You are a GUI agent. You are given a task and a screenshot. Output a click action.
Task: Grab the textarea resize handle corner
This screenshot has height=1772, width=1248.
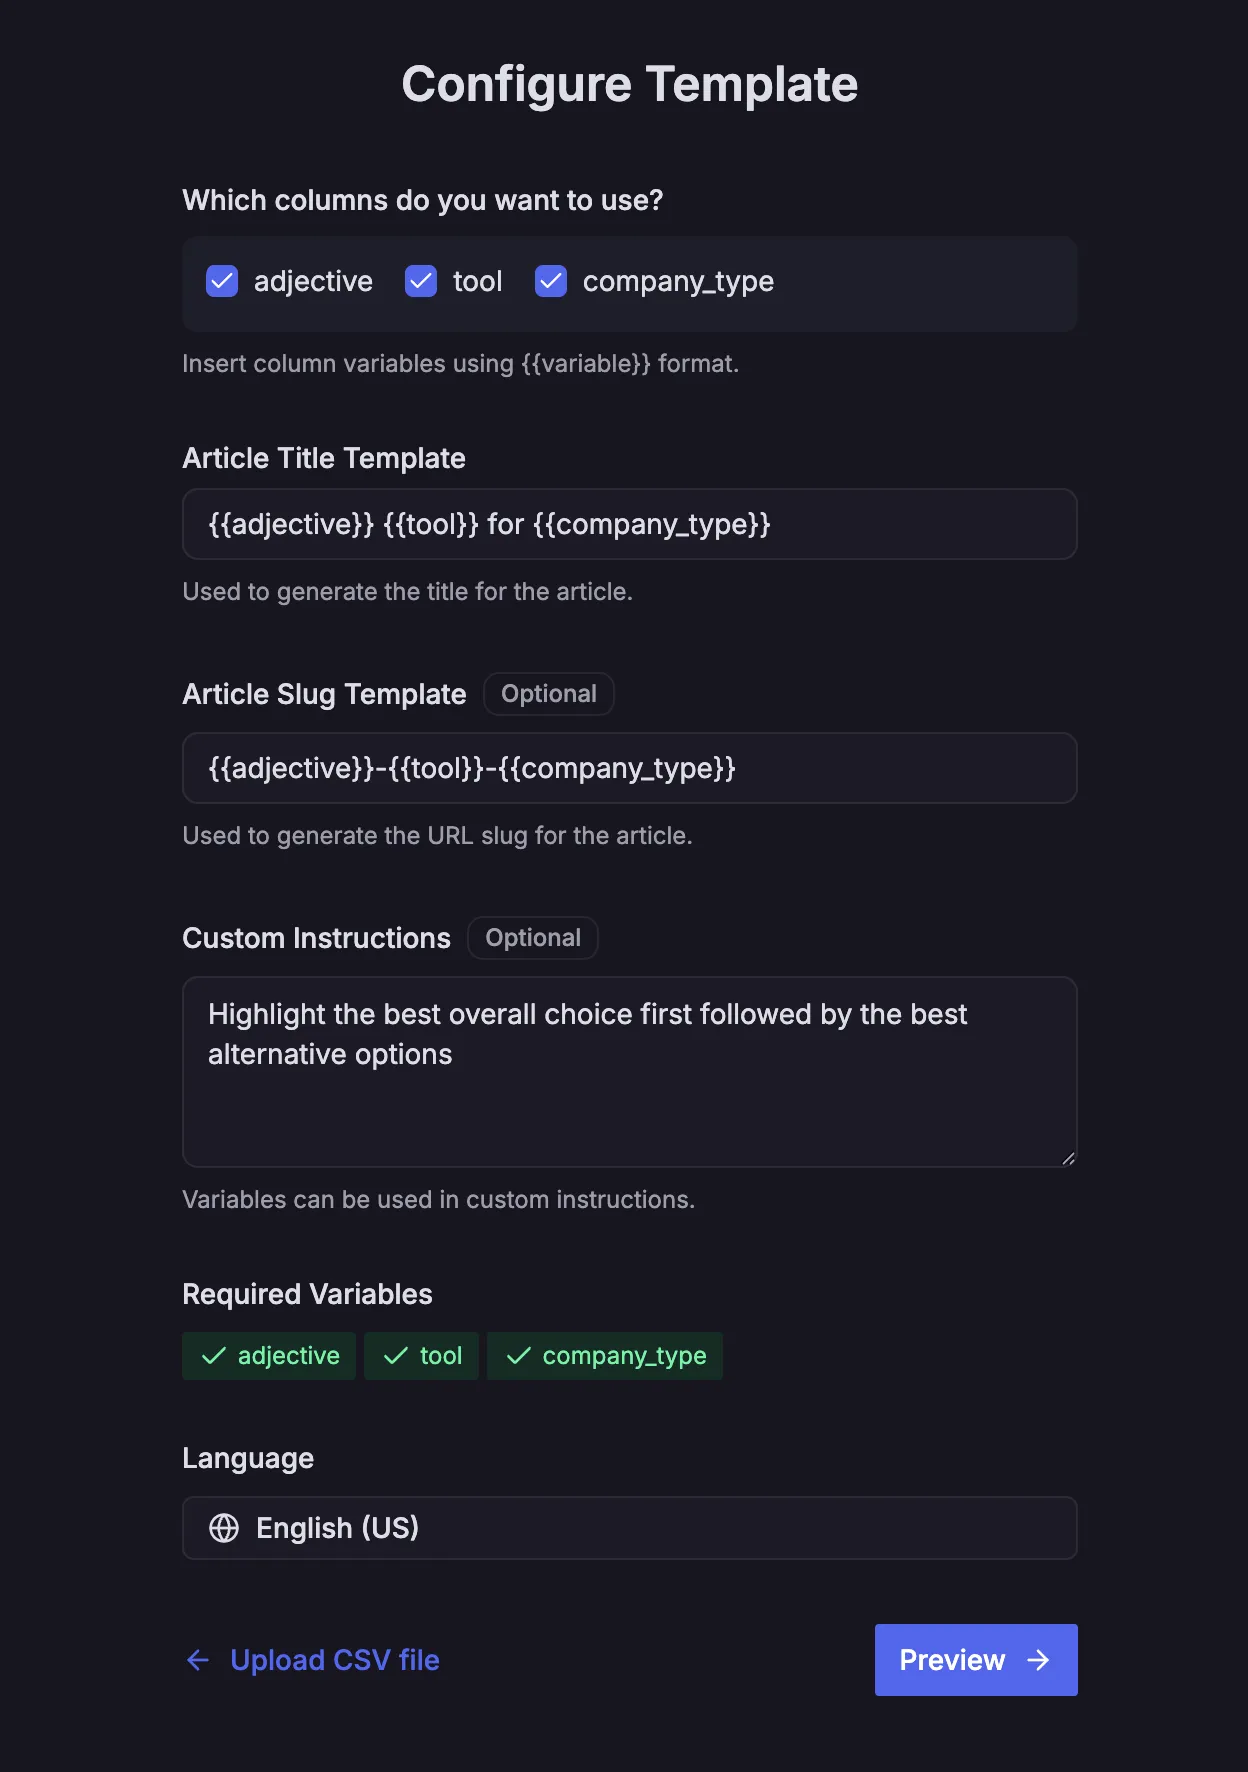1068,1158
